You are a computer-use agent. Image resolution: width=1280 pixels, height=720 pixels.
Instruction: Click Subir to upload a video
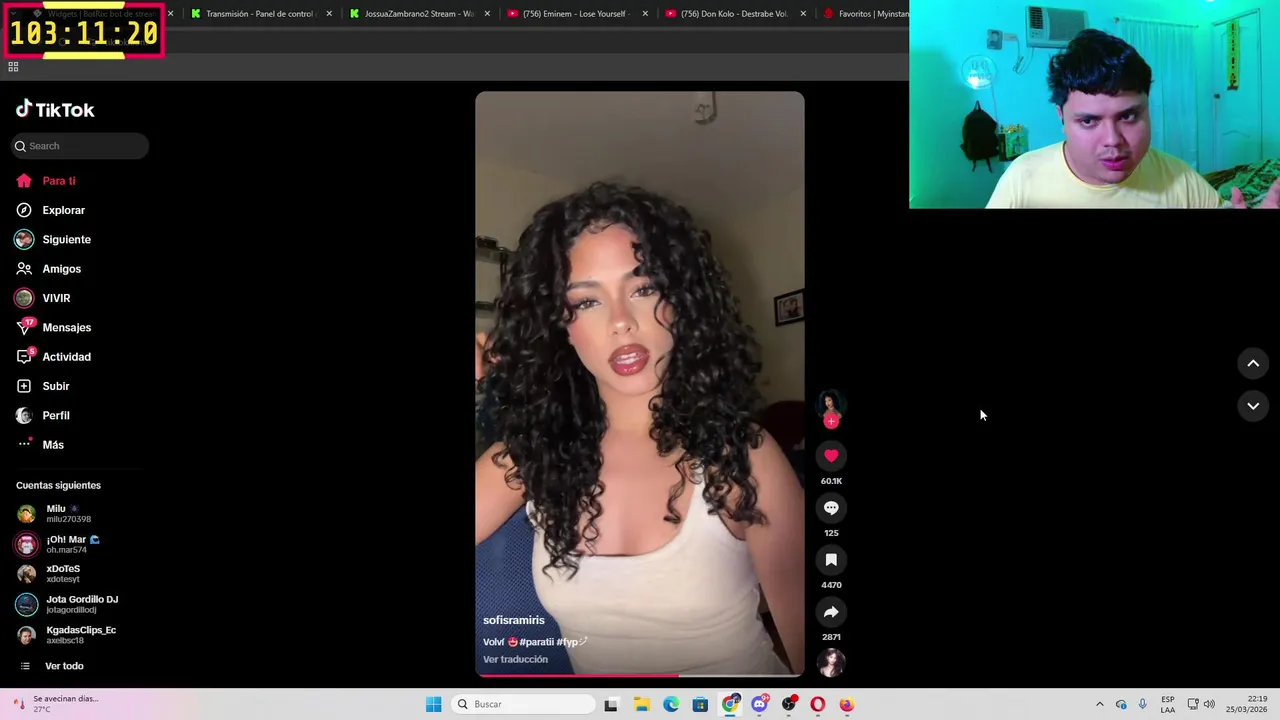43,386
